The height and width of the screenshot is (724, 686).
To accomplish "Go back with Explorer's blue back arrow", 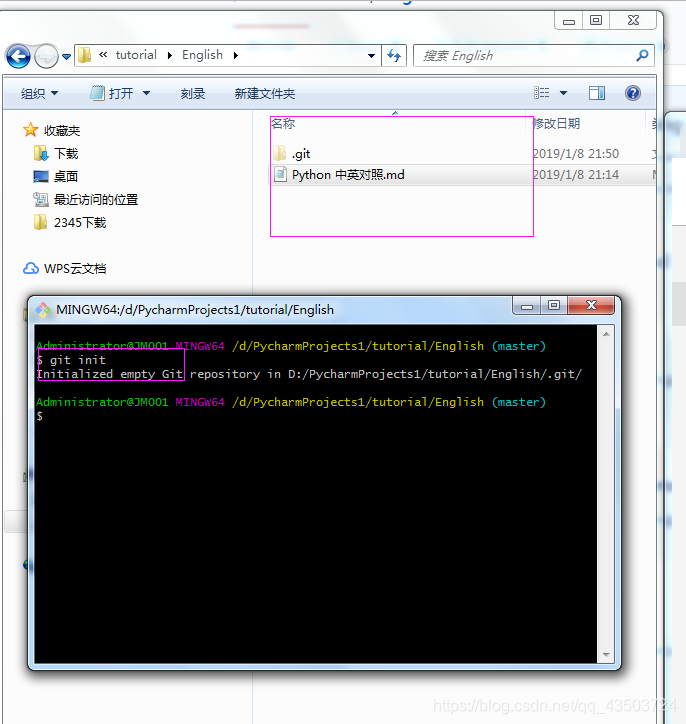I will click(18, 56).
